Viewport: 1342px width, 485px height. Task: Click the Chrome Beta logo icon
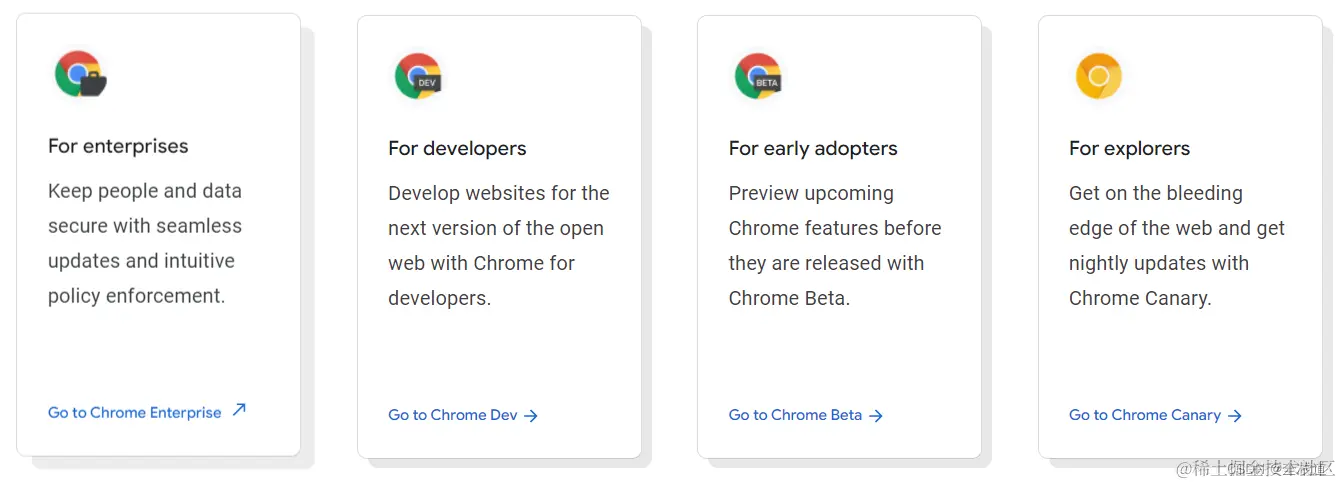759,76
